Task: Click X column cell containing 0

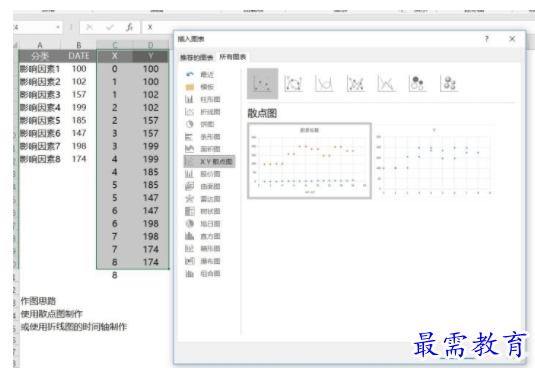Action: [x=115, y=69]
